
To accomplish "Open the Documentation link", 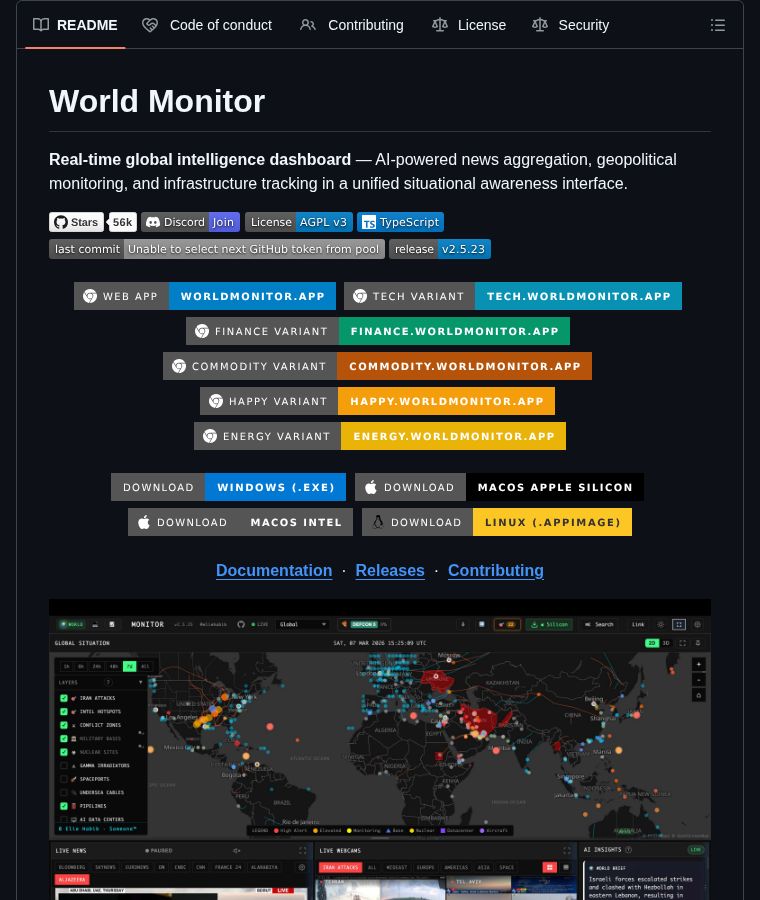I will (274, 571).
